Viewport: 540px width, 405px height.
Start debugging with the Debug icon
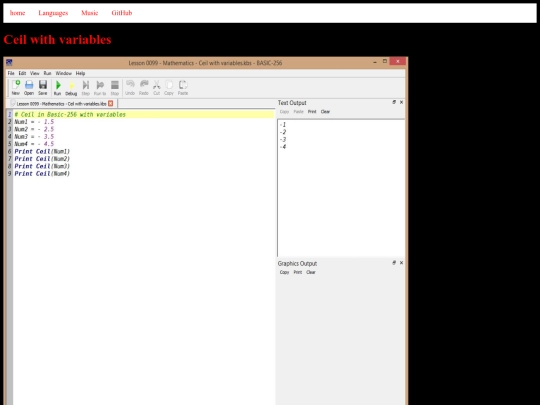71,87
